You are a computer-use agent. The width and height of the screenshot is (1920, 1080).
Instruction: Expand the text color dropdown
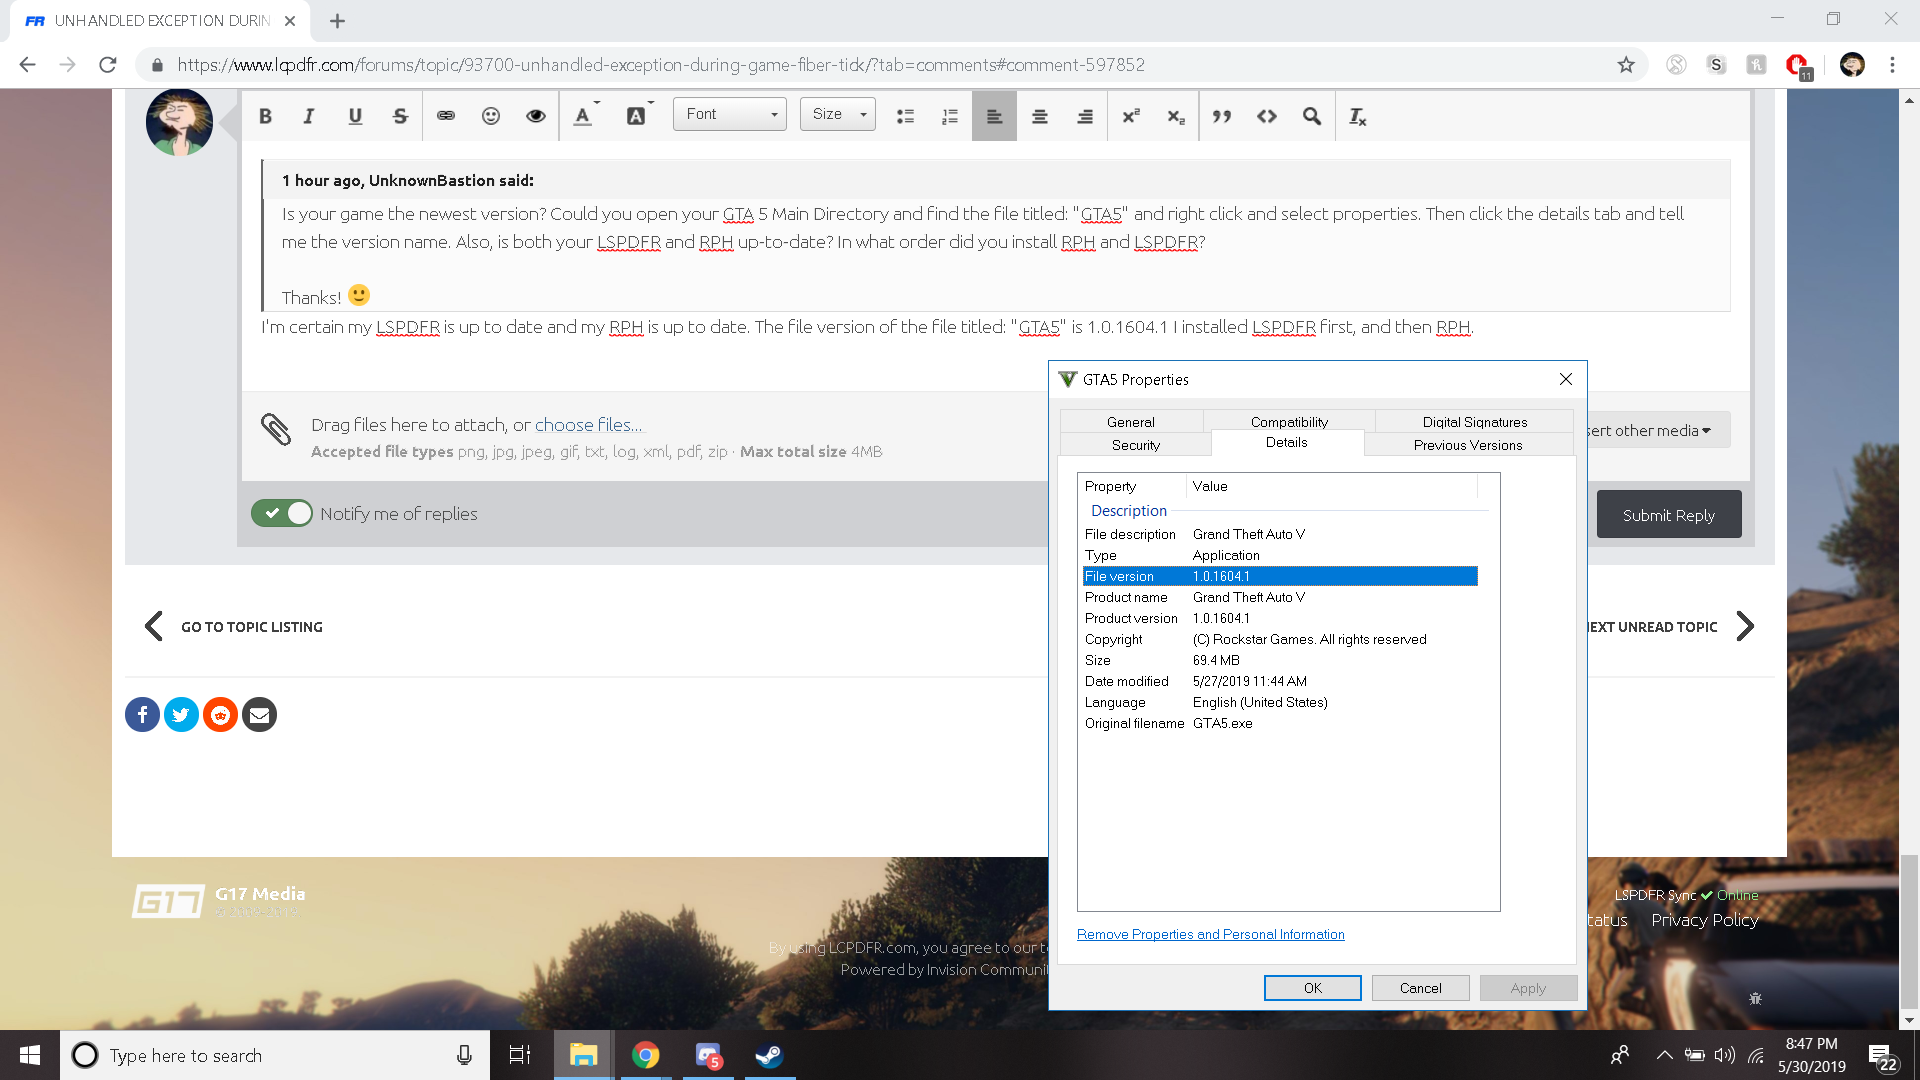(586, 116)
